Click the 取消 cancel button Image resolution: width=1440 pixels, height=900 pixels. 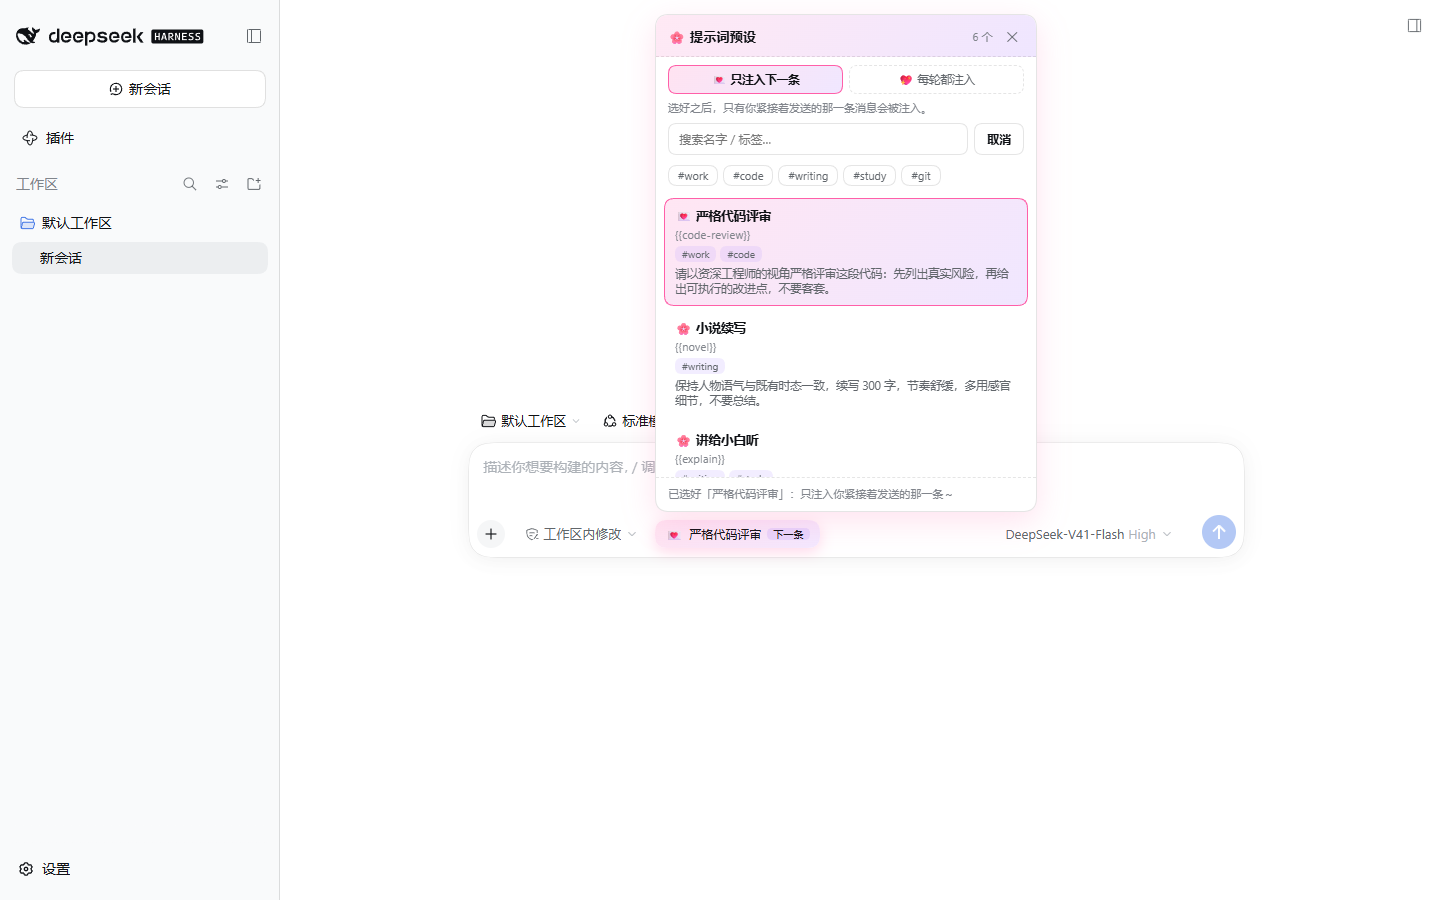click(x=999, y=139)
